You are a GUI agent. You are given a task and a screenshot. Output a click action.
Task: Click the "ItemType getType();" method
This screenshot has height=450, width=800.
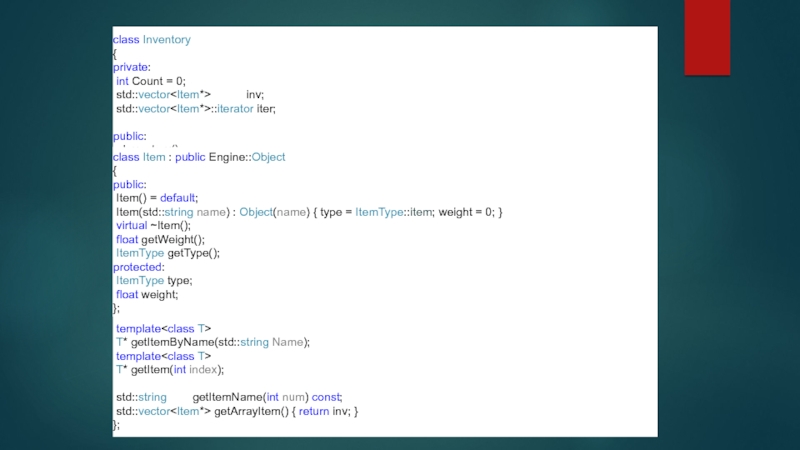(x=167, y=254)
